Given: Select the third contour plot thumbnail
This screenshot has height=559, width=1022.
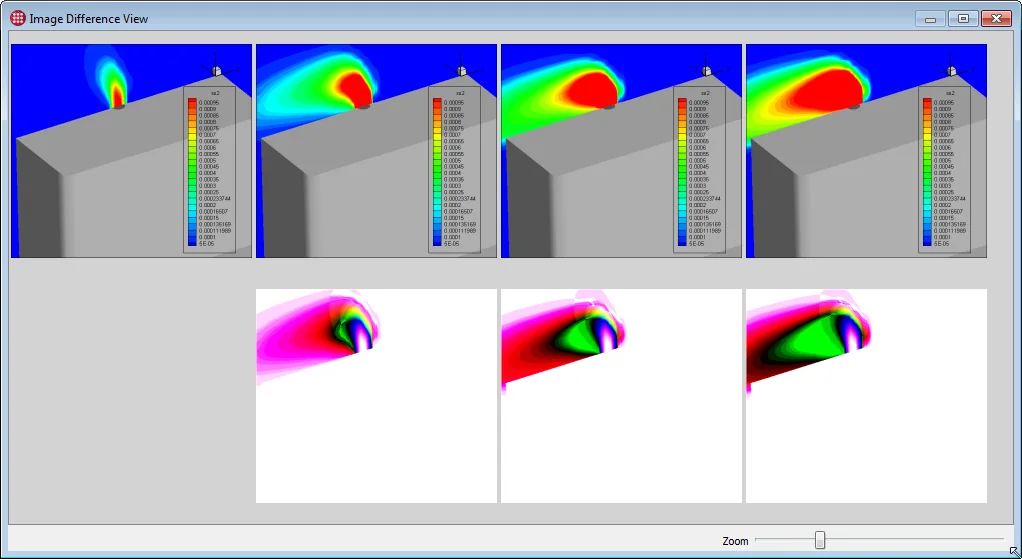Looking at the screenshot, I should point(621,150).
